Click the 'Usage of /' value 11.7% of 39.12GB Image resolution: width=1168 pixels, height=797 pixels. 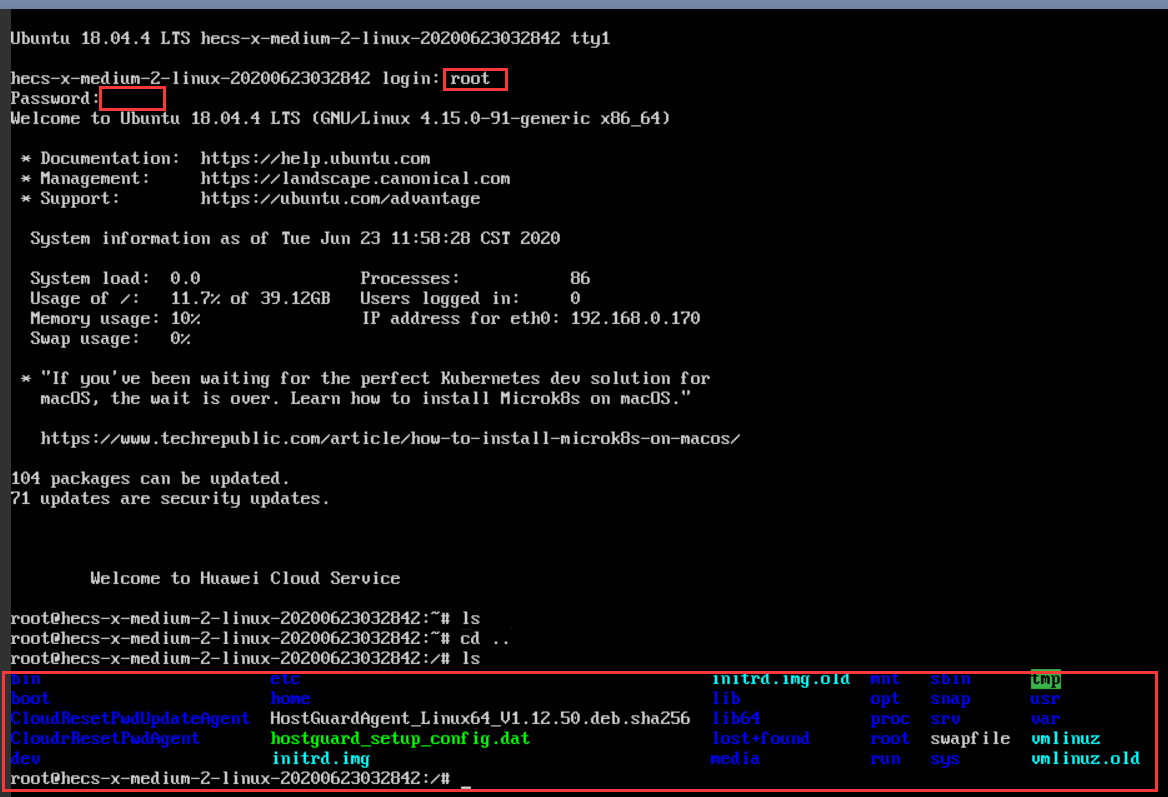pos(250,299)
